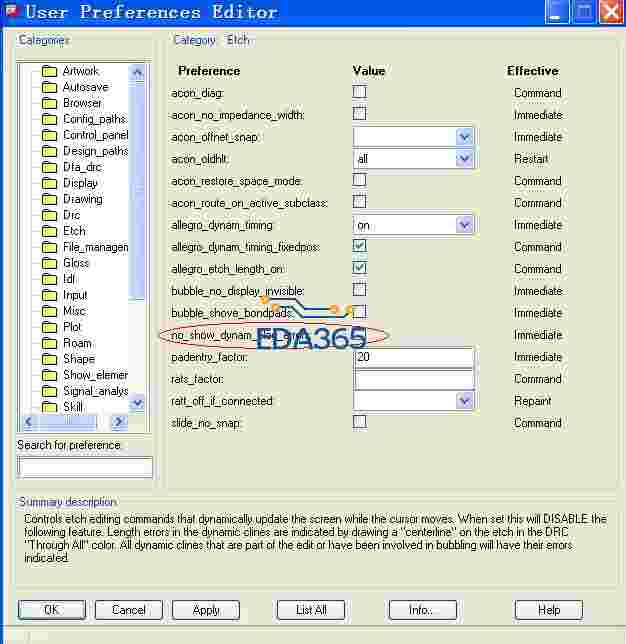
Task: Open acon_offnet_snap value dropdown
Action: 465,137
